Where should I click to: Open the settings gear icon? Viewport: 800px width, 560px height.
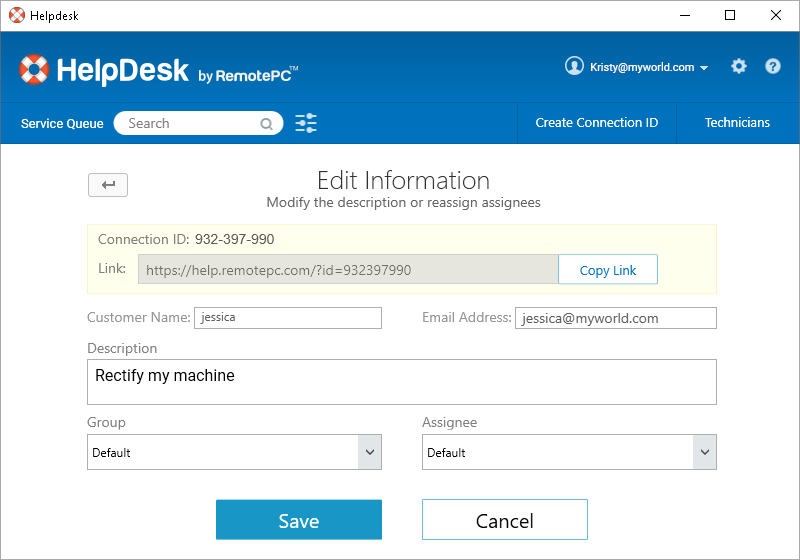click(x=739, y=67)
